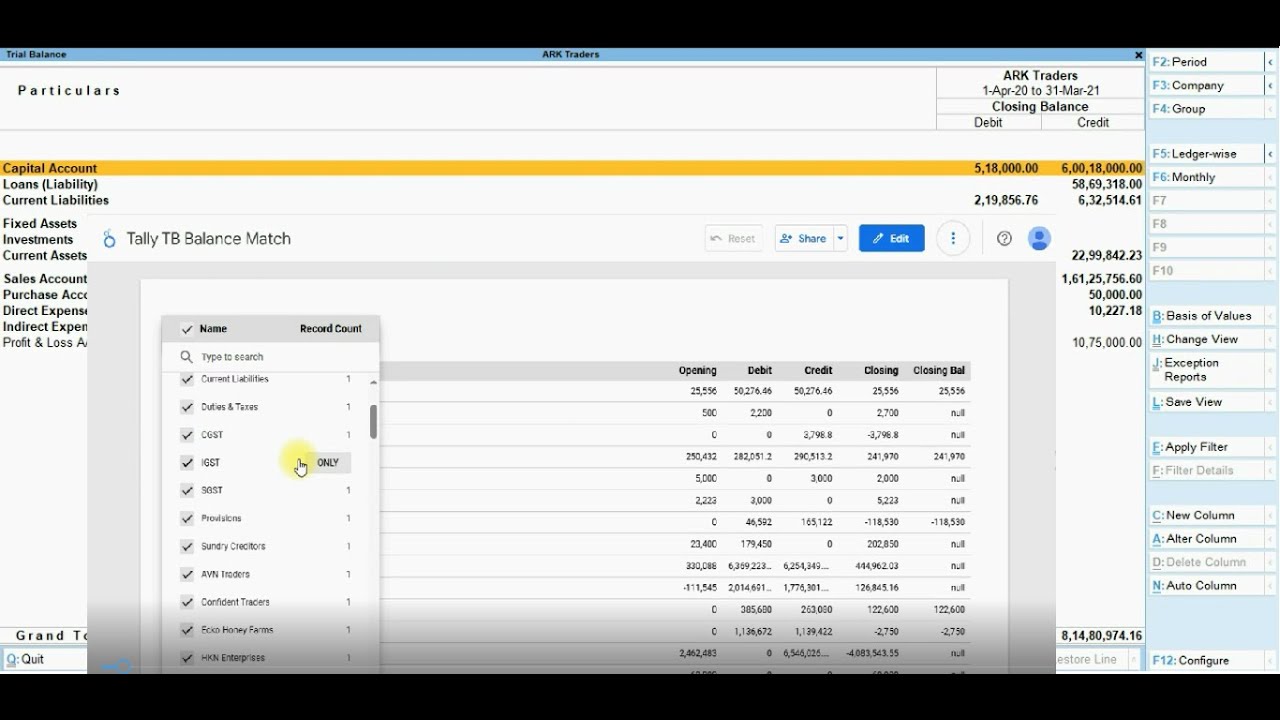Click Grand Total credit 8,14,80,974.16
Image resolution: width=1280 pixels, height=720 pixels.
(x=1101, y=636)
